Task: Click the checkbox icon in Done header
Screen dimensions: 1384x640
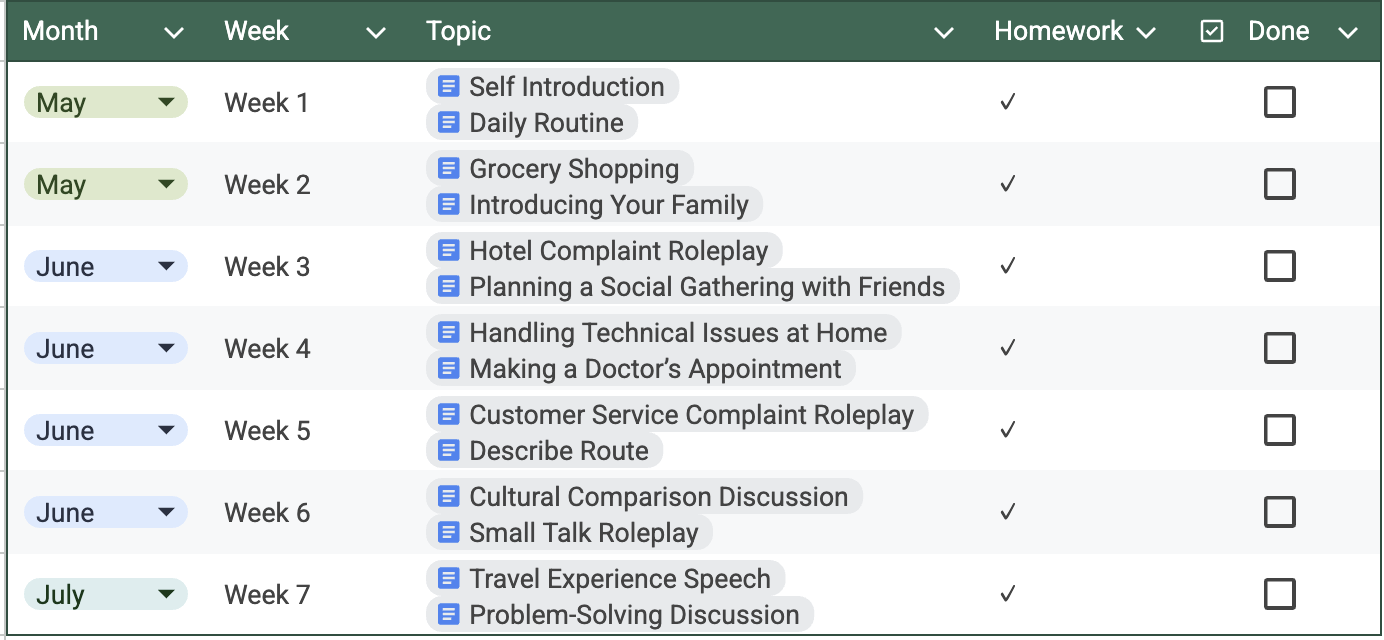Action: click(x=1212, y=32)
